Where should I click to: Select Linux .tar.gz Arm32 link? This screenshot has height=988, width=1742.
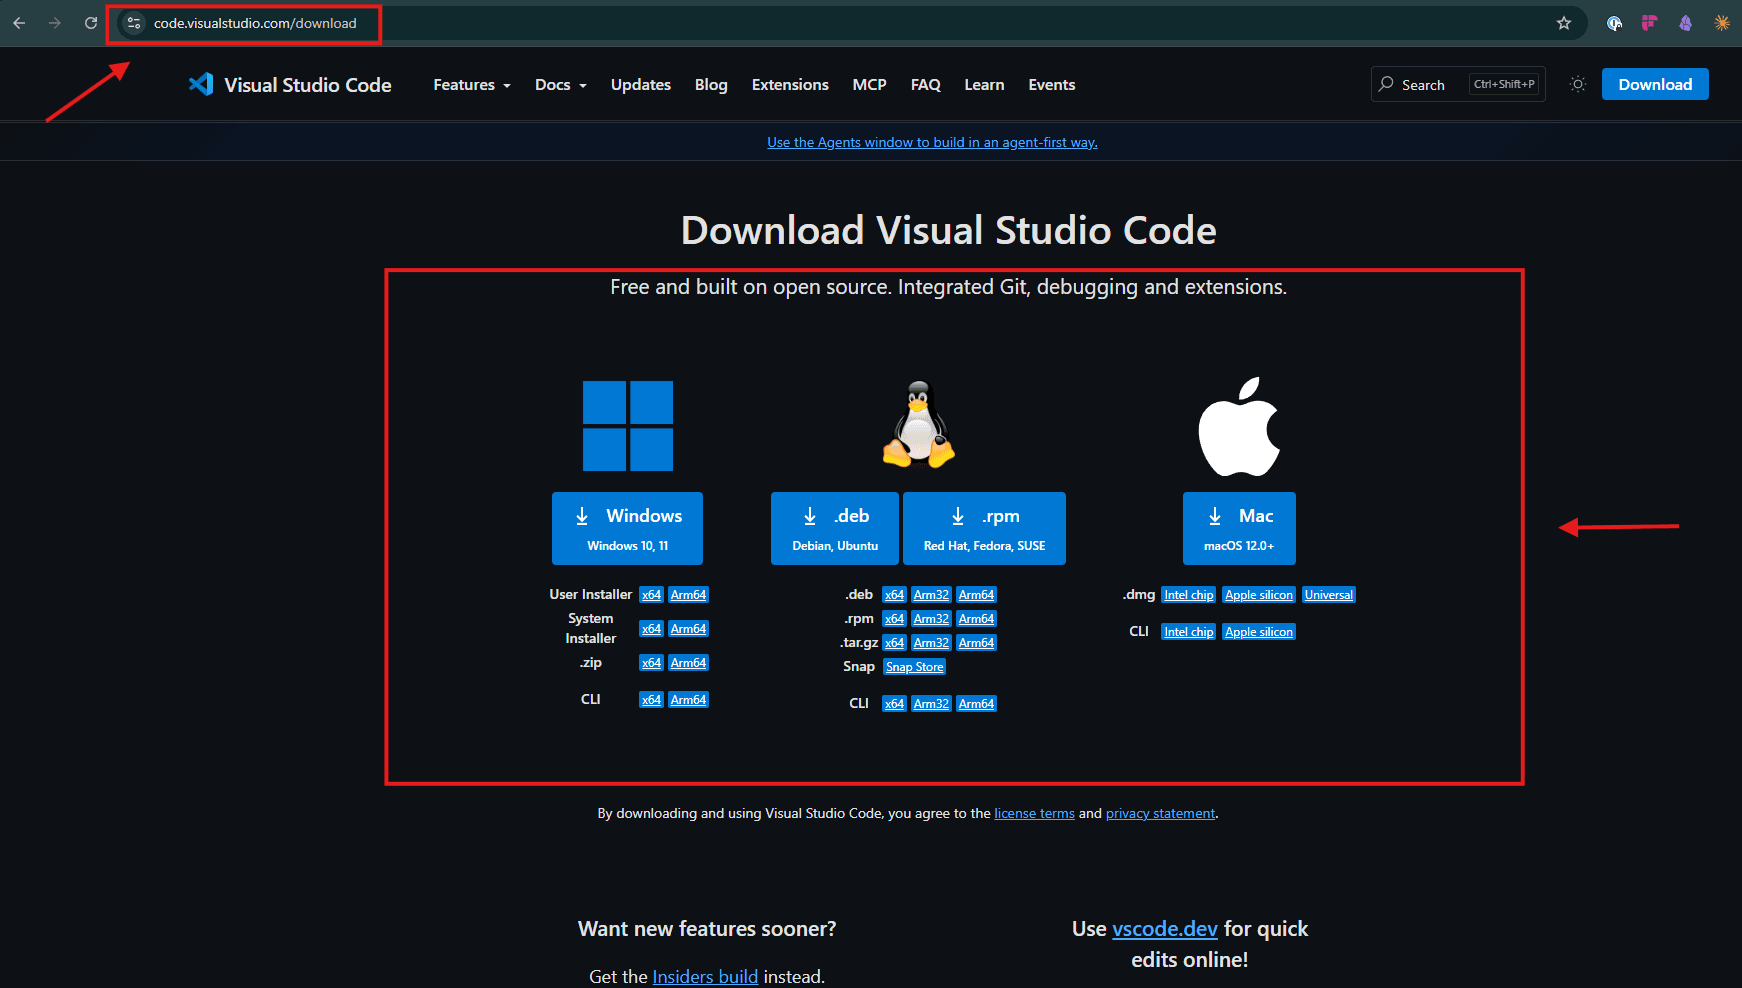(931, 643)
